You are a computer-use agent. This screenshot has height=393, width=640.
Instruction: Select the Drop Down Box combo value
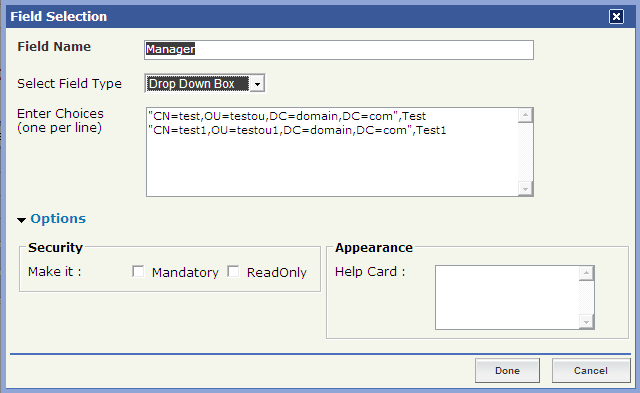pyautogui.click(x=198, y=84)
